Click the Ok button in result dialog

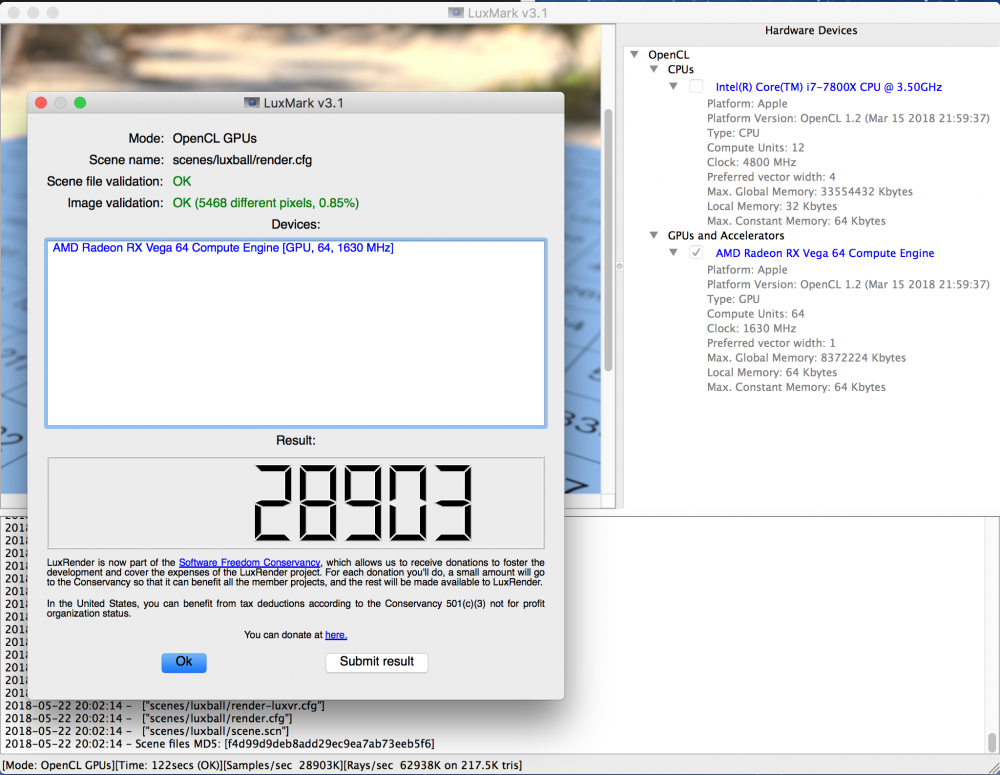[x=184, y=662]
